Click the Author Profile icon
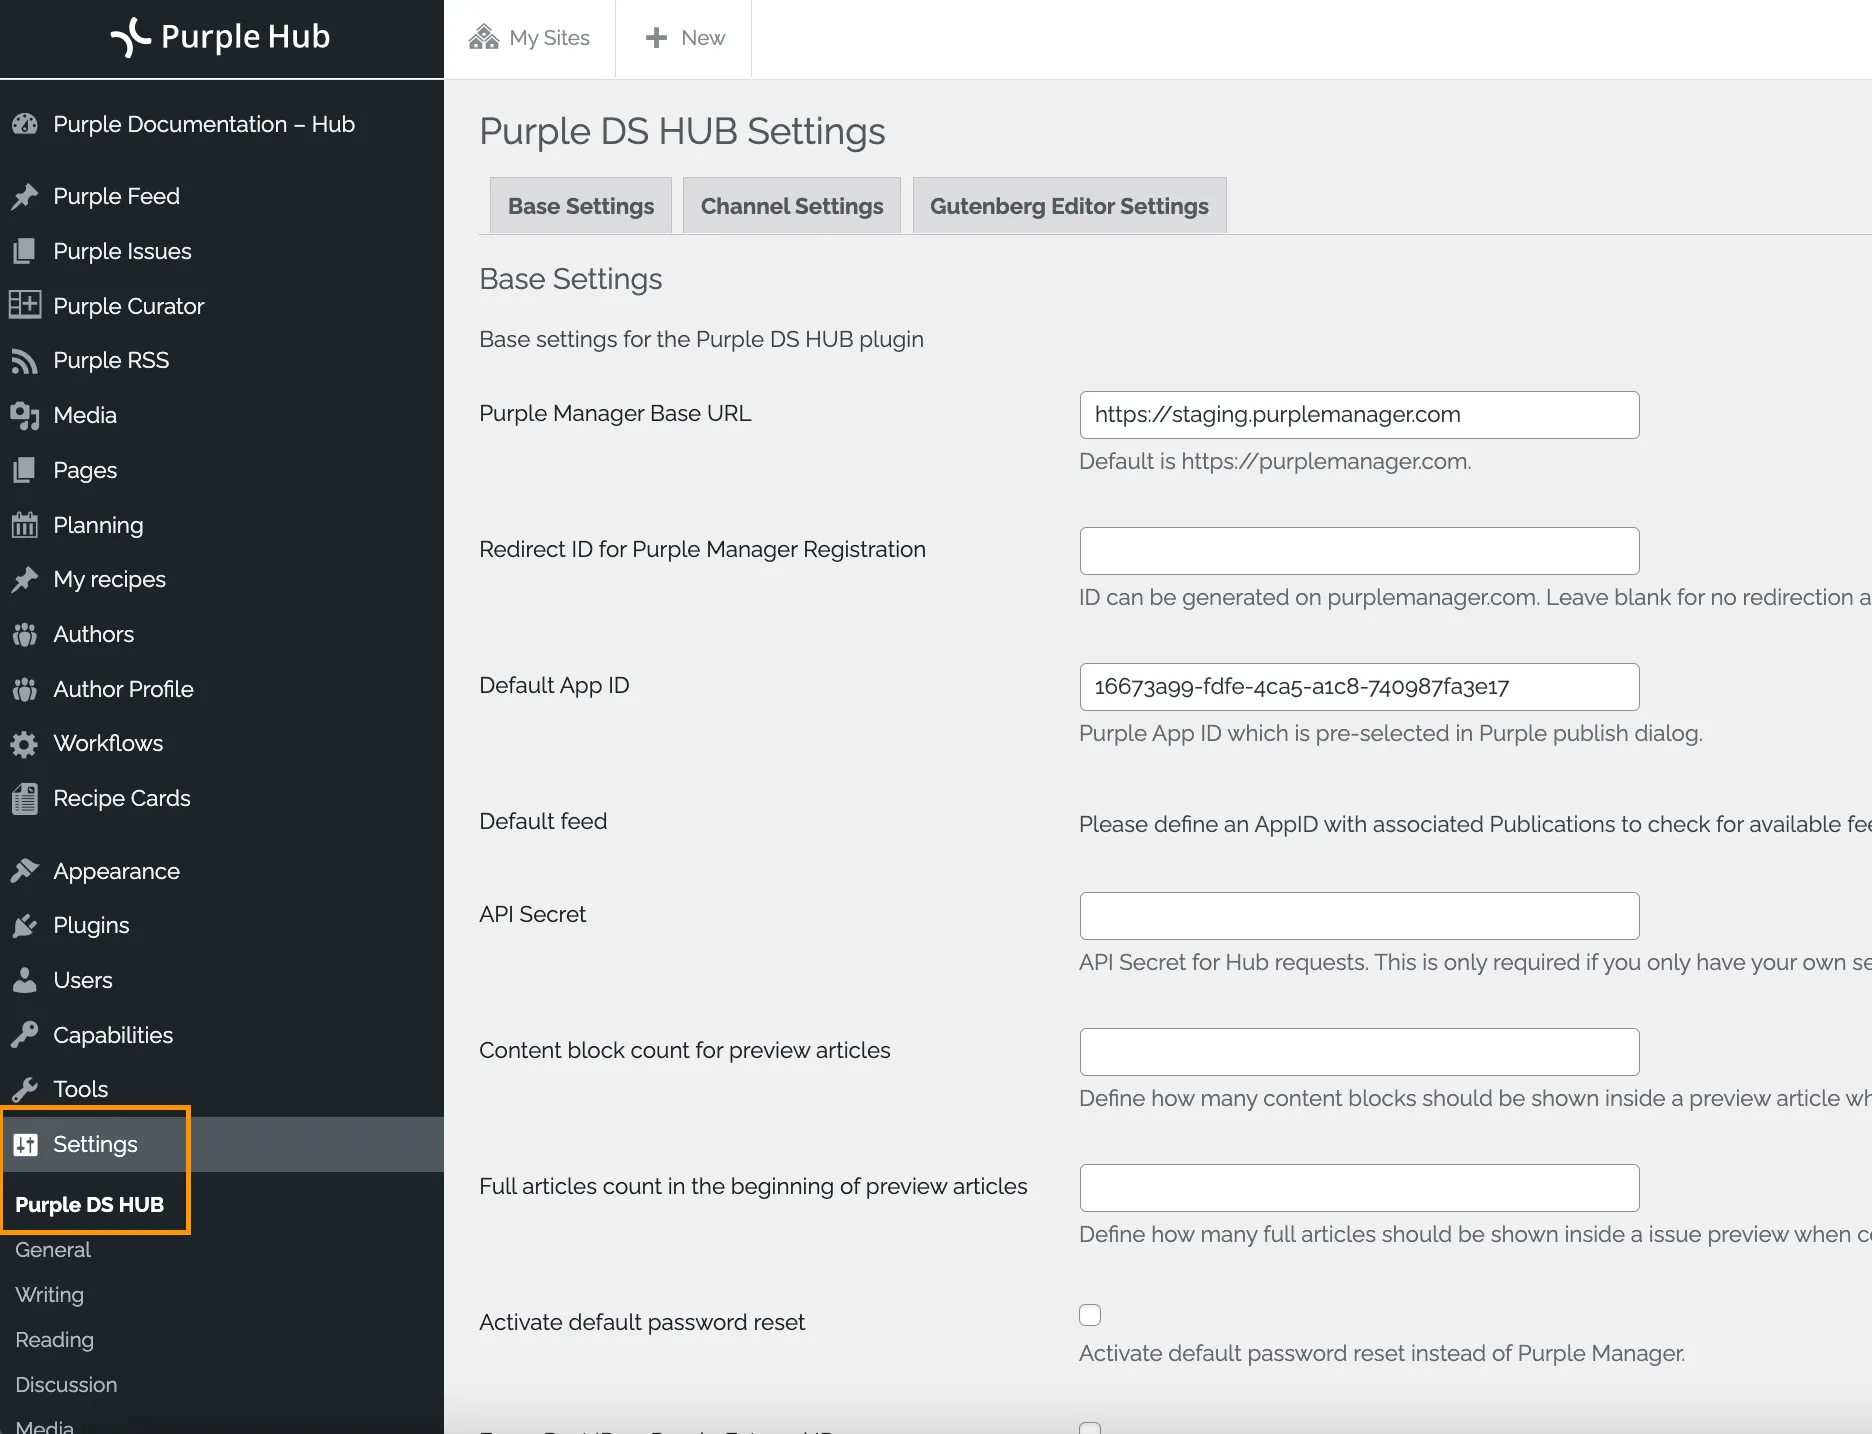The width and height of the screenshot is (1872, 1434). click(x=25, y=689)
